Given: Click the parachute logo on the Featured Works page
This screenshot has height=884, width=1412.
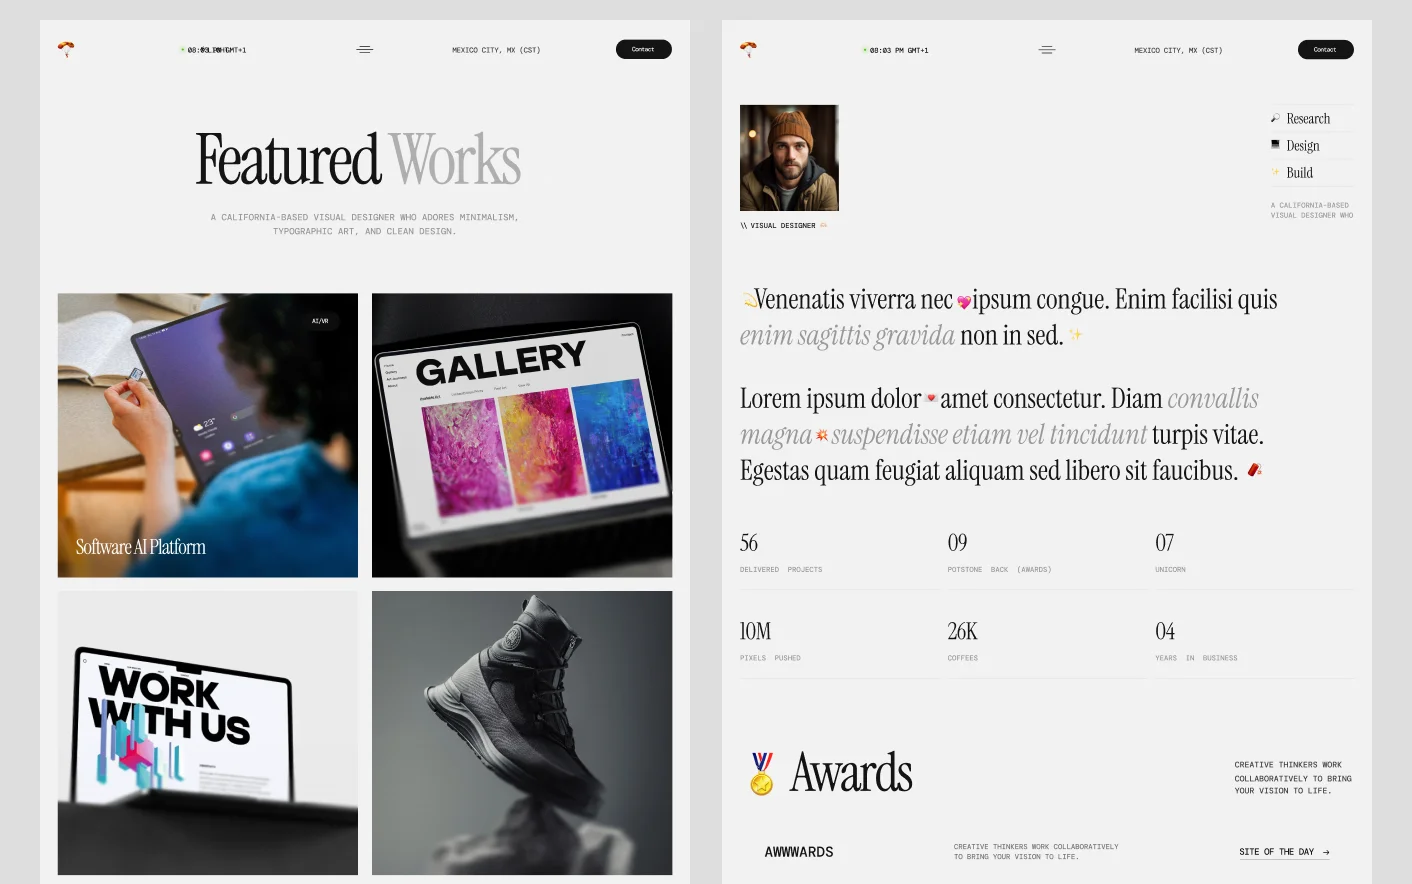Looking at the screenshot, I should tap(66, 49).
